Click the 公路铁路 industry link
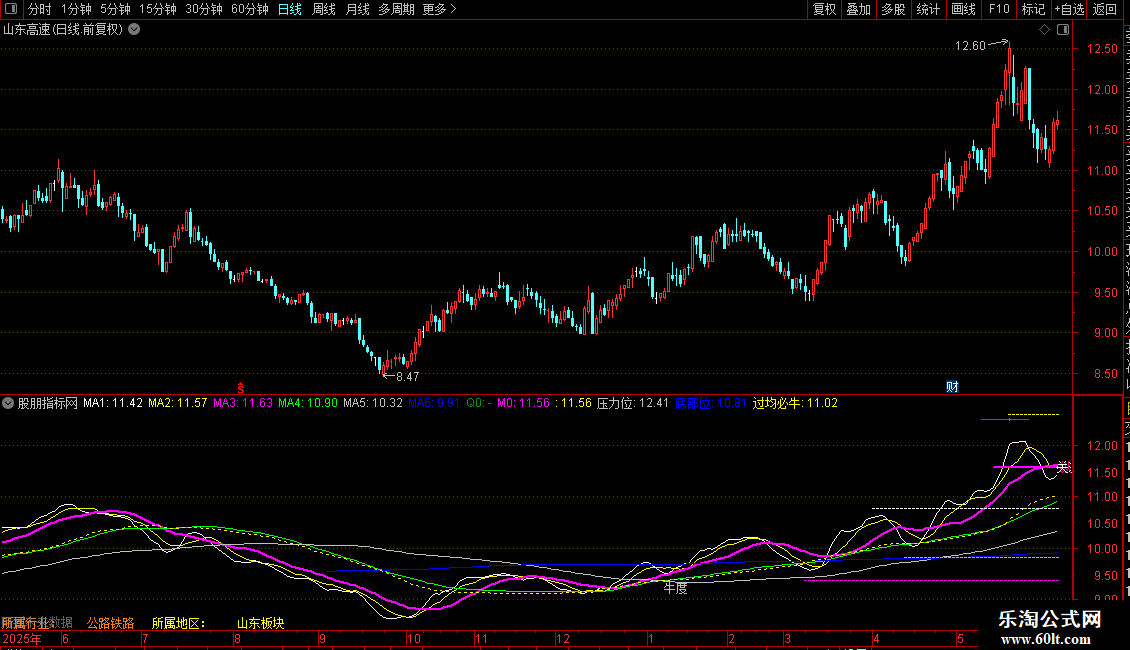This screenshot has width=1130, height=650. click(110, 623)
